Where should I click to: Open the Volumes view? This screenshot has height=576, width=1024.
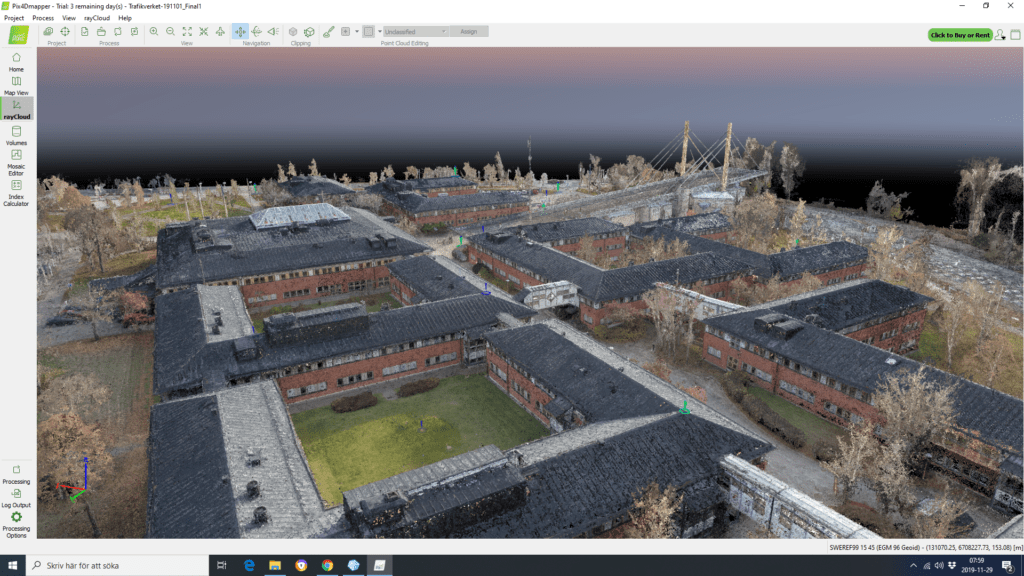pos(16,135)
